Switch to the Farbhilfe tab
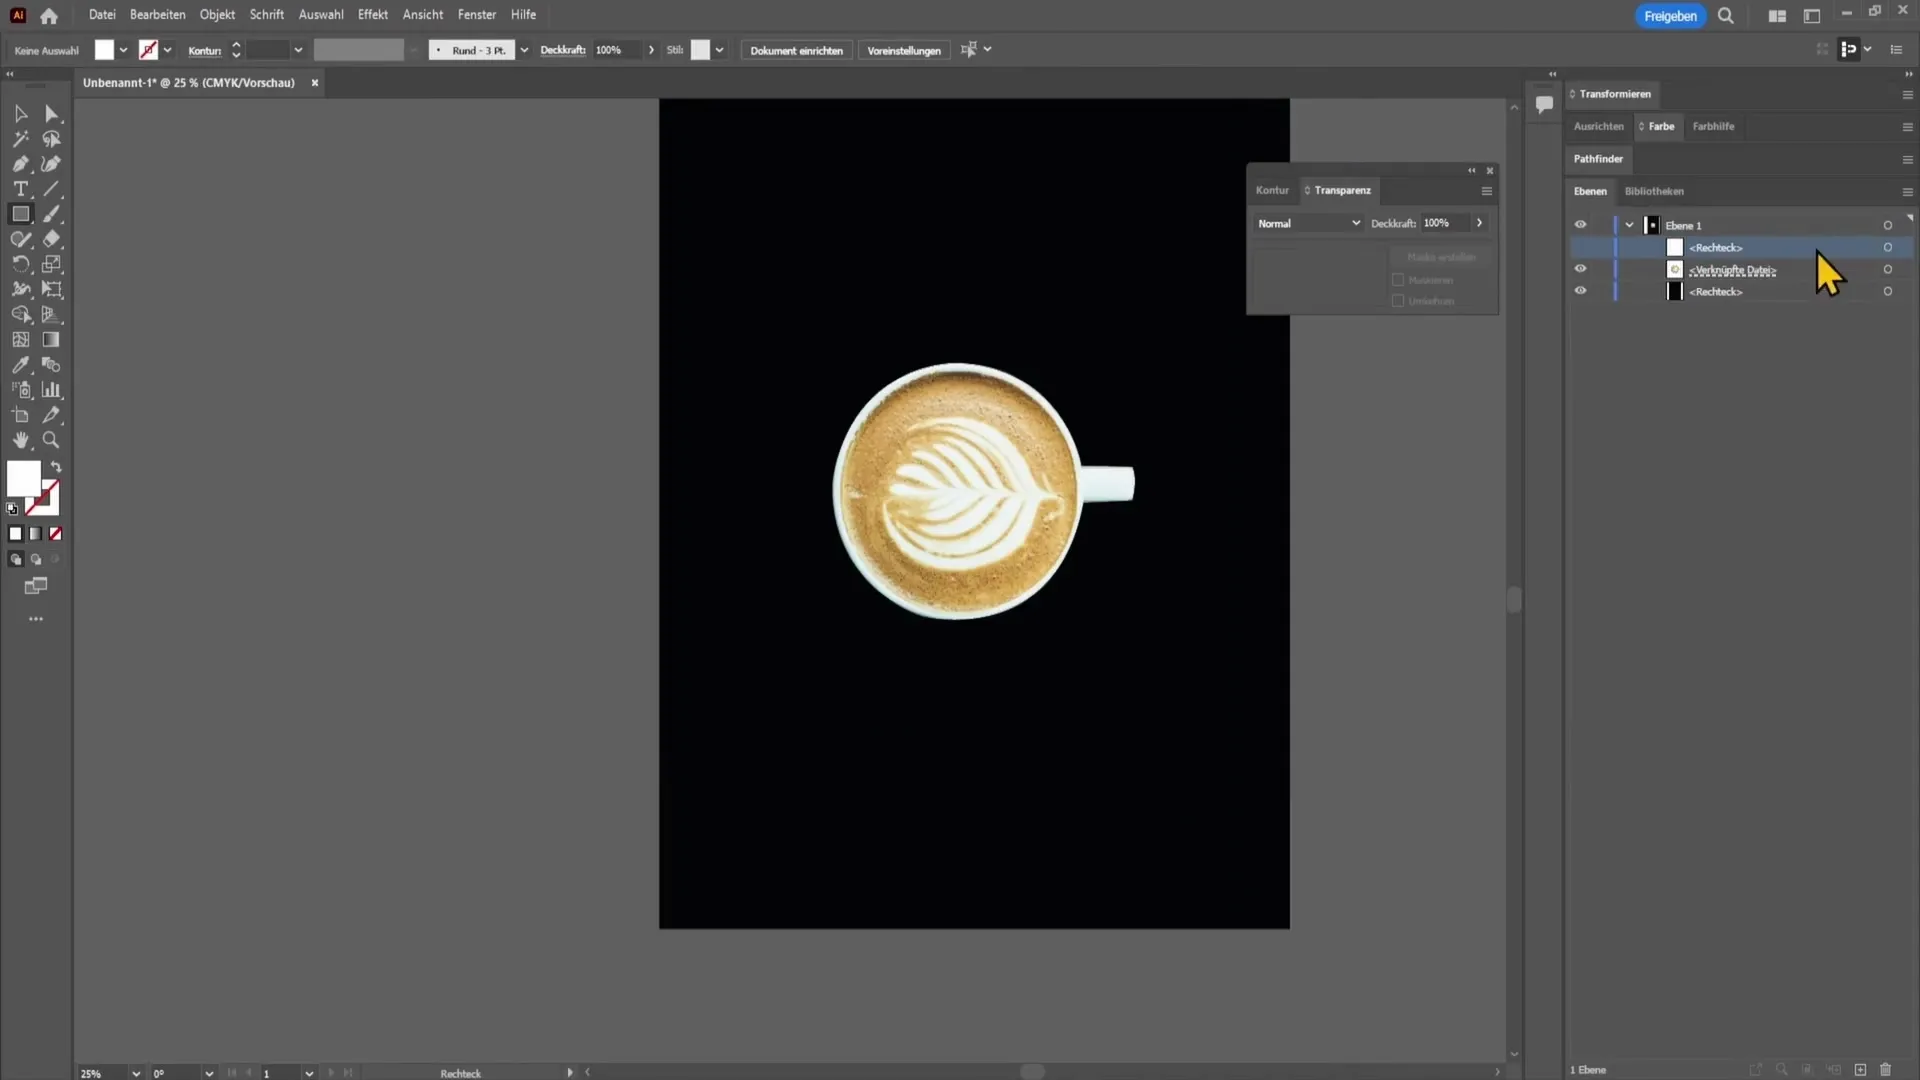The image size is (1920, 1080). (x=1713, y=126)
